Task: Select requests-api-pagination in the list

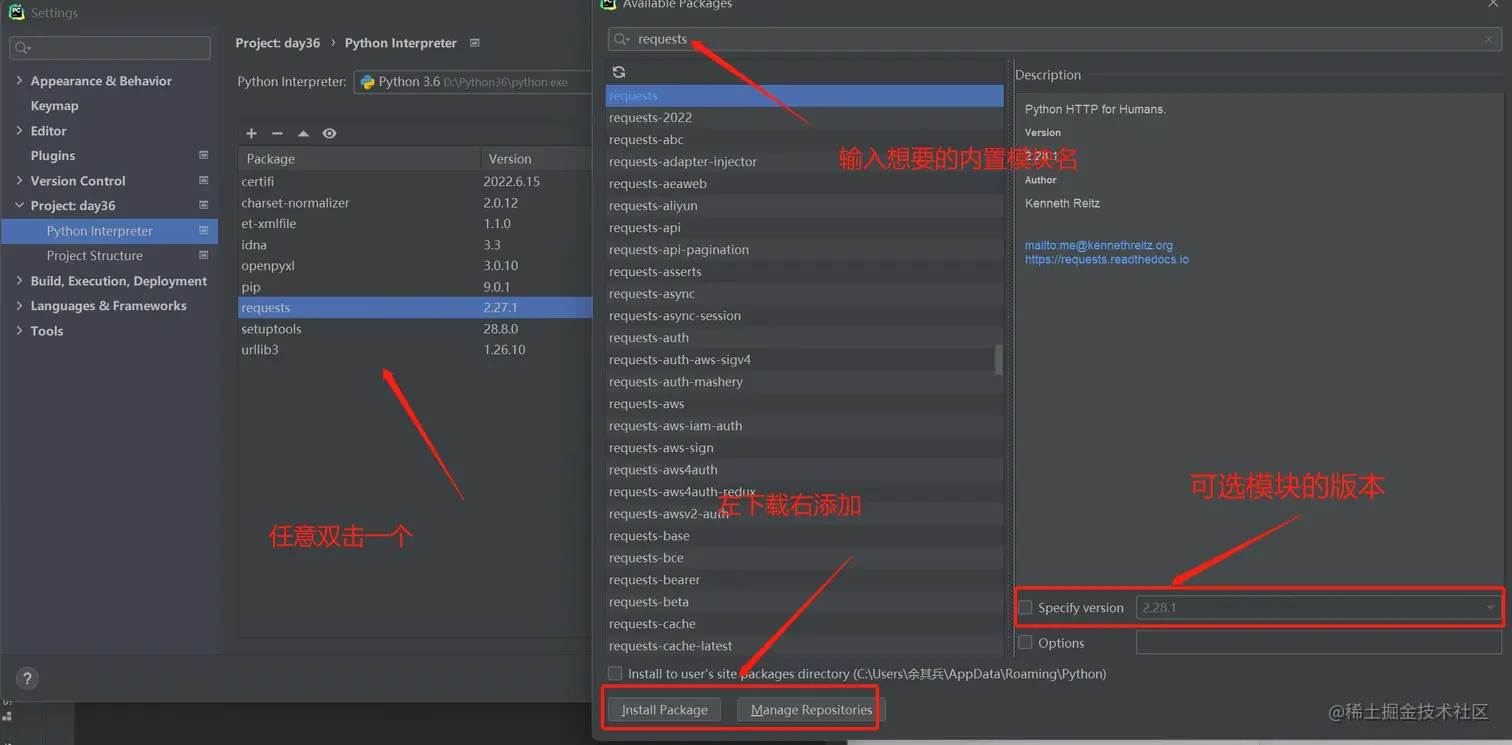Action: (x=805, y=250)
